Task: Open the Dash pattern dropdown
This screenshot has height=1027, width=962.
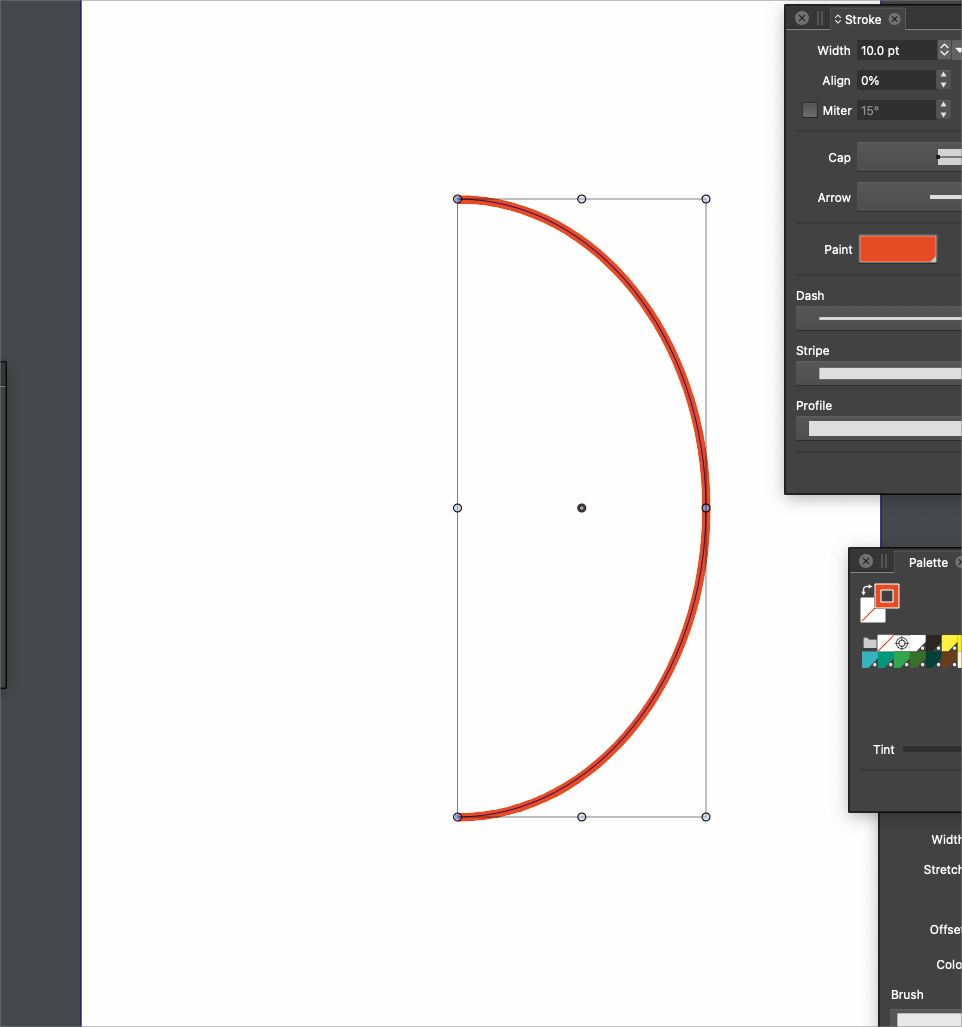Action: tap(880, 318)
